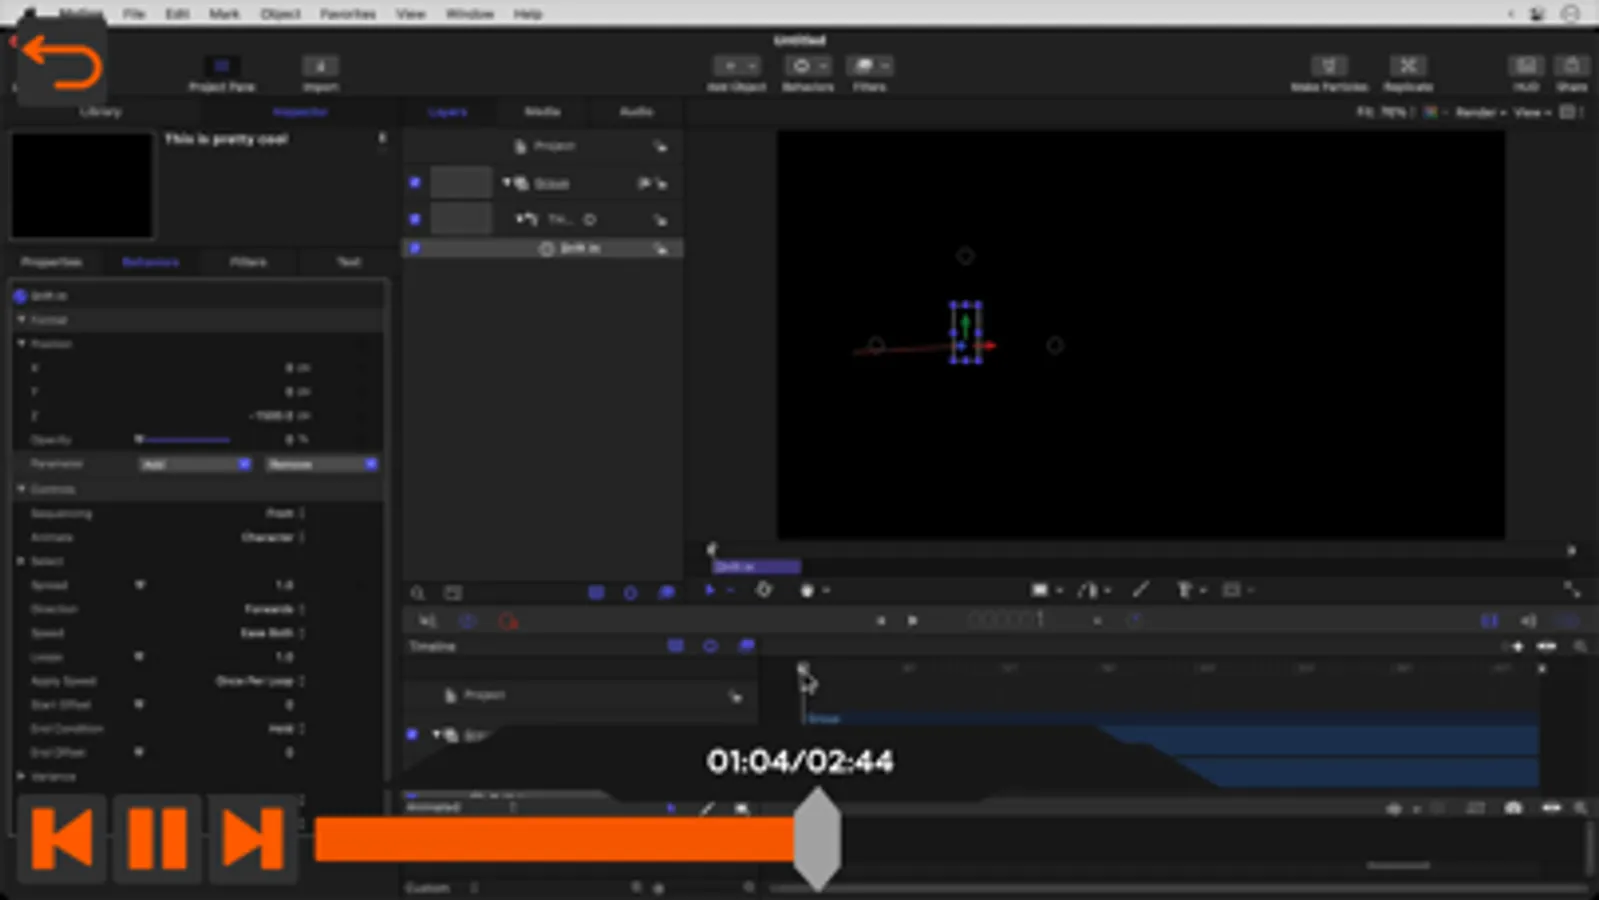The height and width of the screenshot is (900, 1599).
Task: Click the Spread value slider handle
Action: pyautogui.click(x=139, y=585)
